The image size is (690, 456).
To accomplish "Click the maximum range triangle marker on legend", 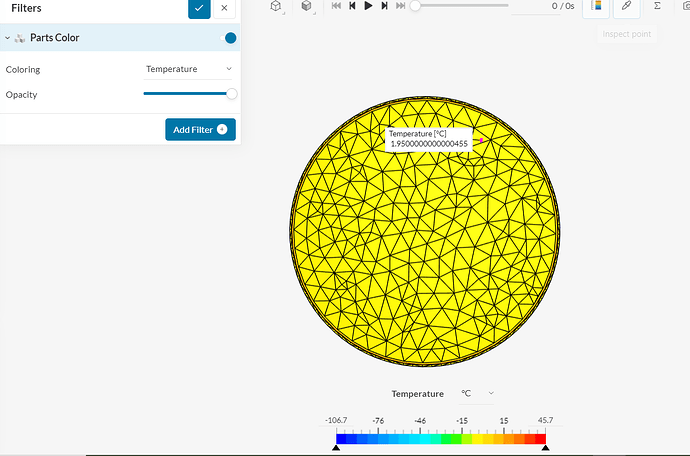I will 545,448.
